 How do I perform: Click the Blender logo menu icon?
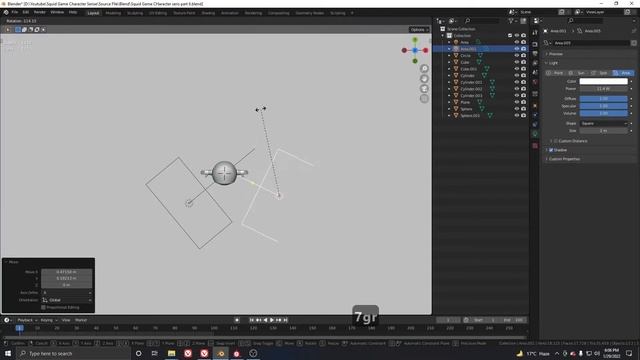pyautogui.click(x=6, y=12)
